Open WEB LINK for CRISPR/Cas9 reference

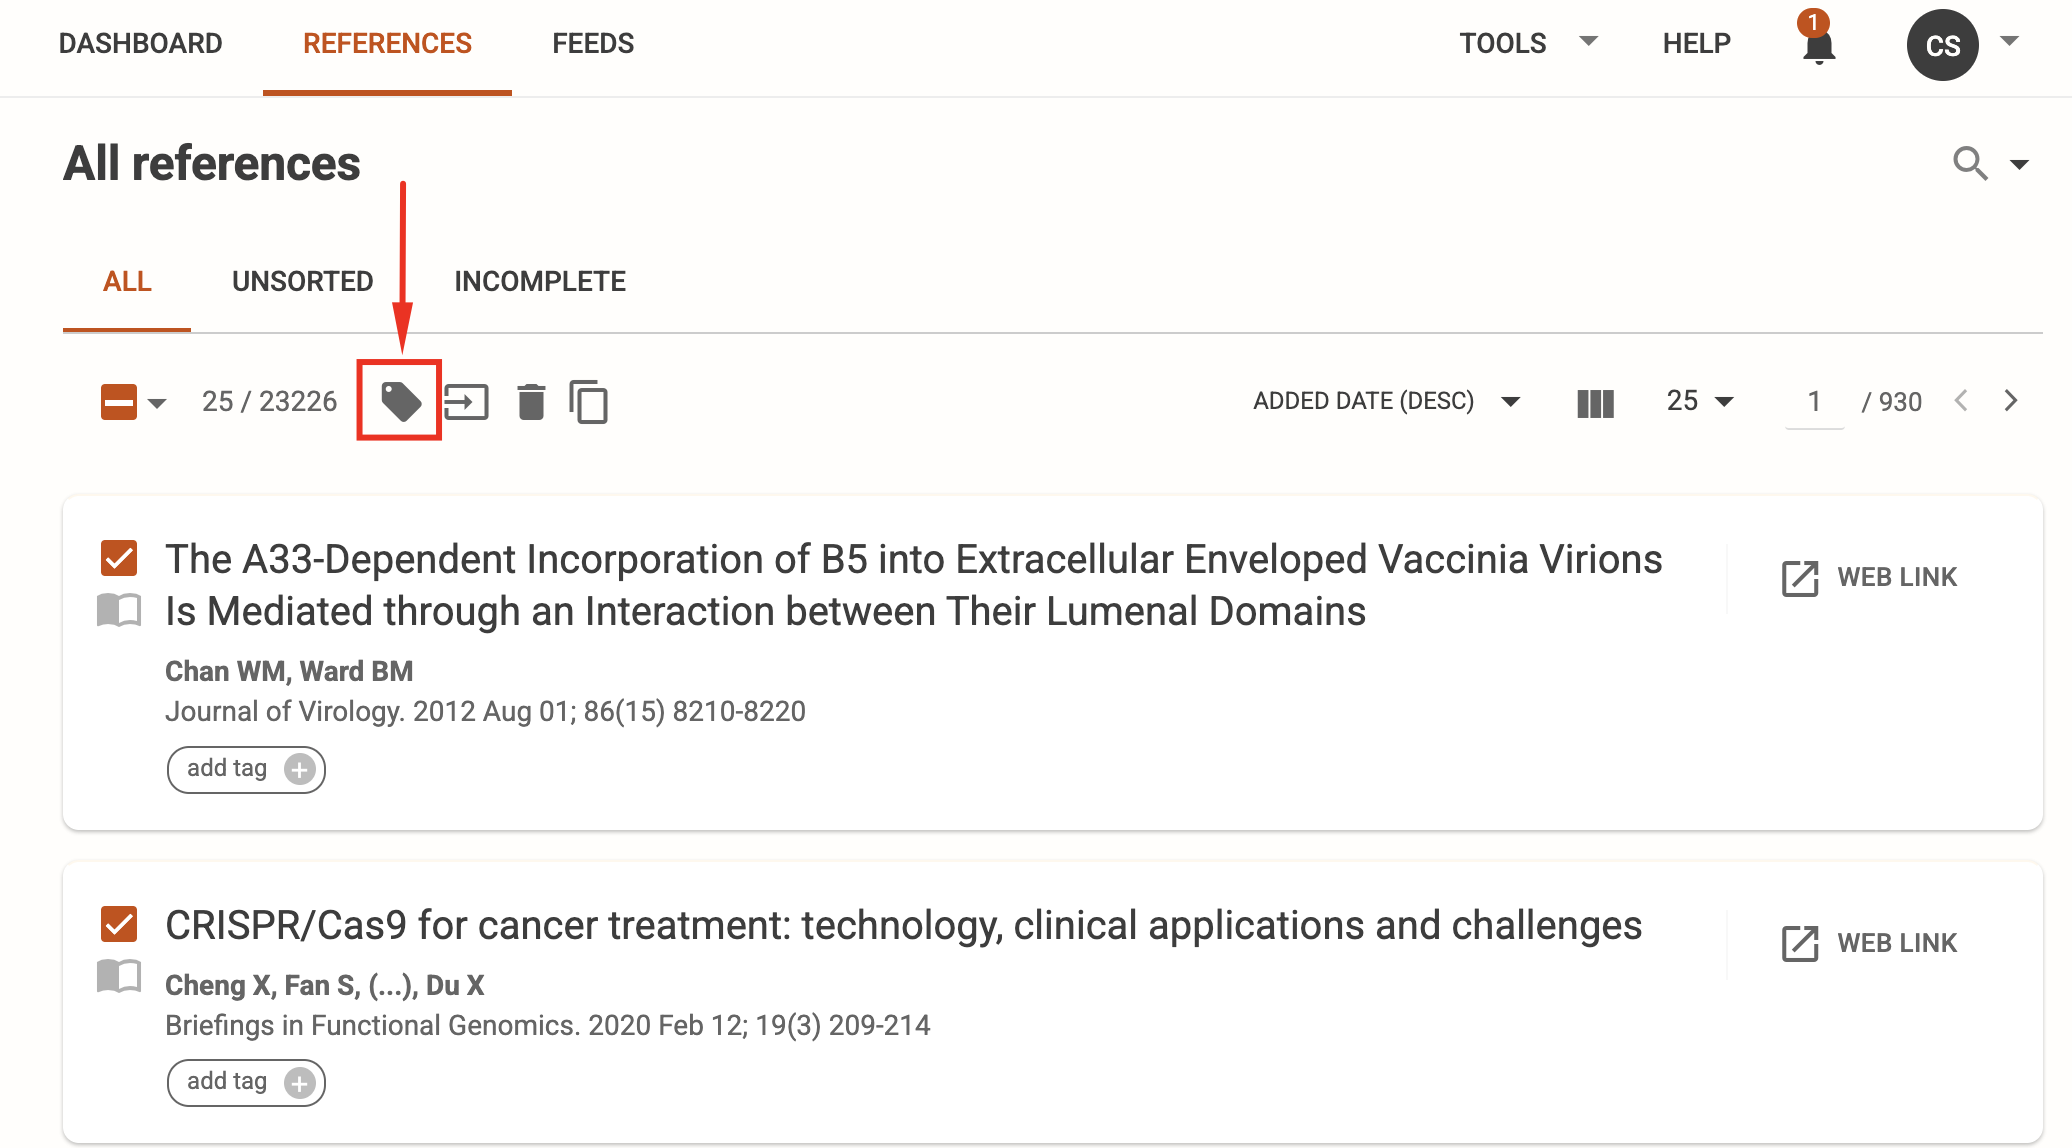[x=1869, y=943]
